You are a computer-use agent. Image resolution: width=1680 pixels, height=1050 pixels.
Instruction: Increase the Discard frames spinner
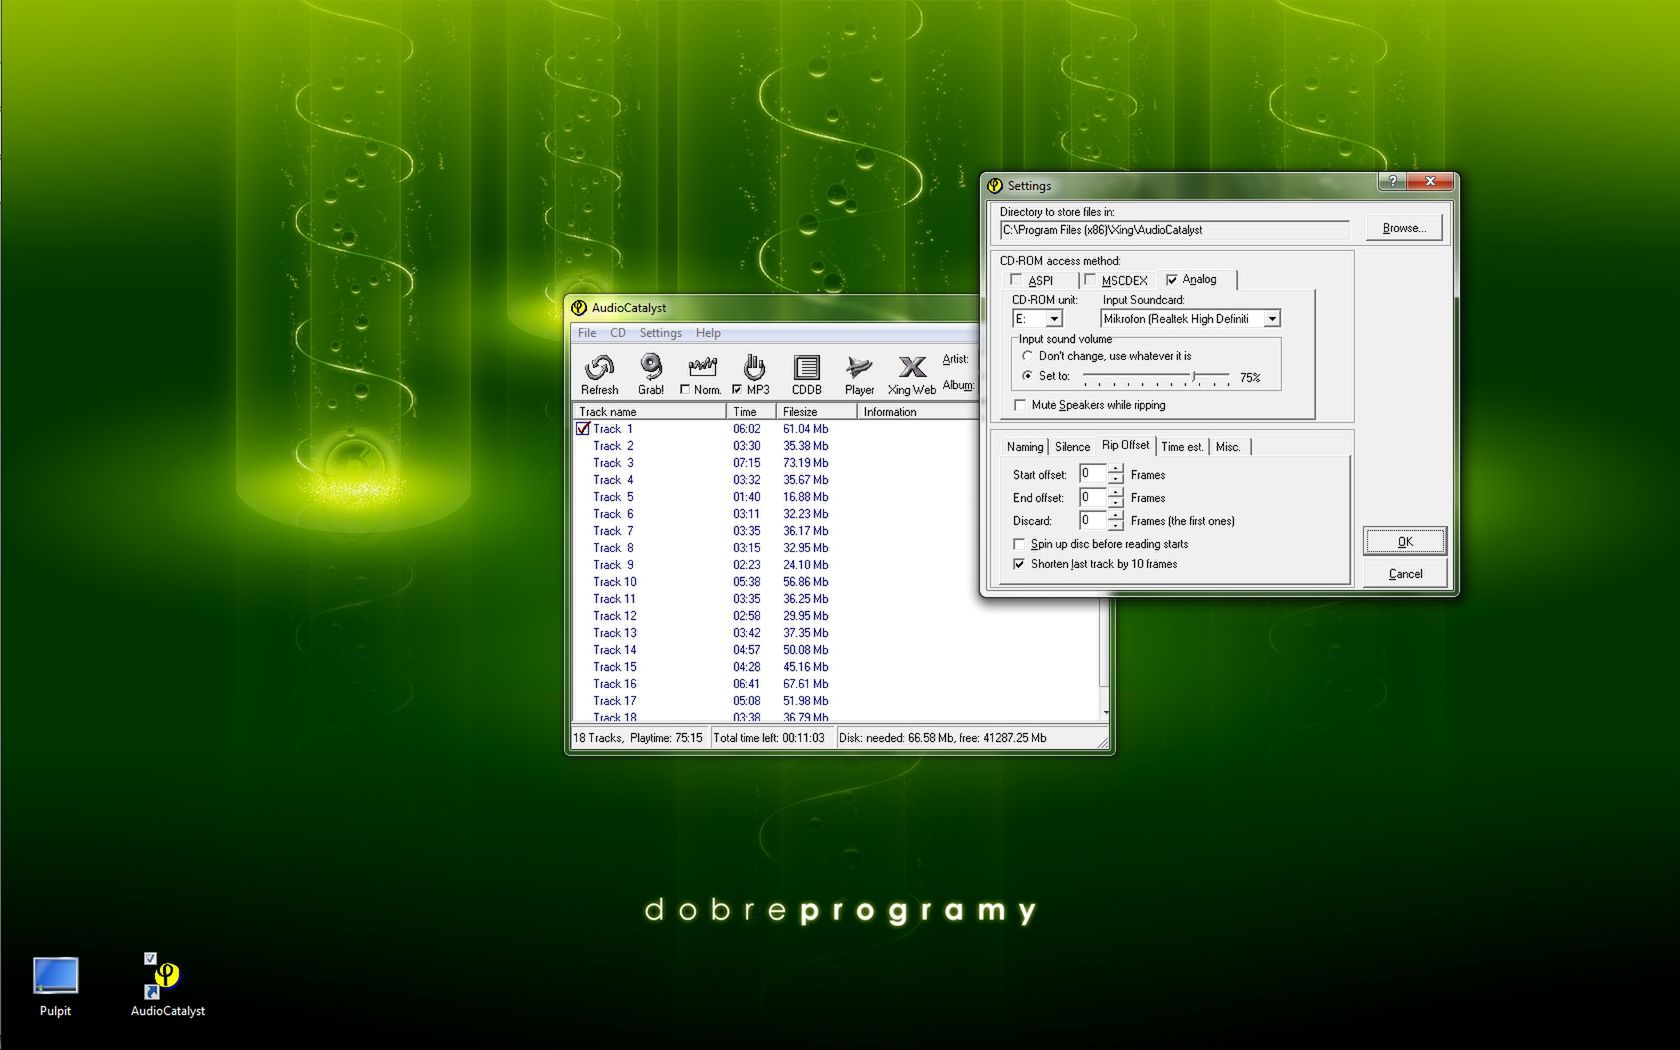coord(1116,515)
